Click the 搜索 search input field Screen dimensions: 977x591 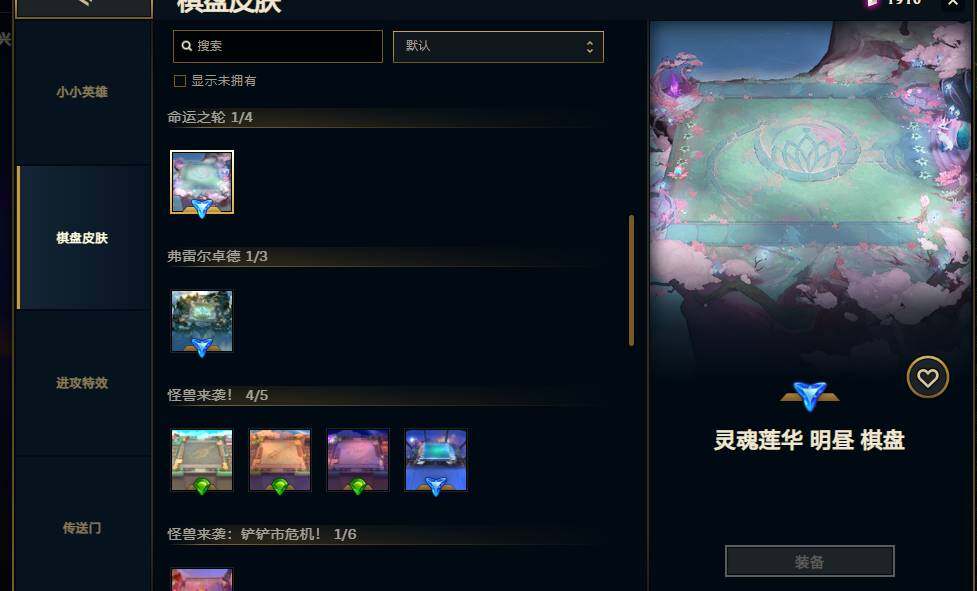[278, 46]
